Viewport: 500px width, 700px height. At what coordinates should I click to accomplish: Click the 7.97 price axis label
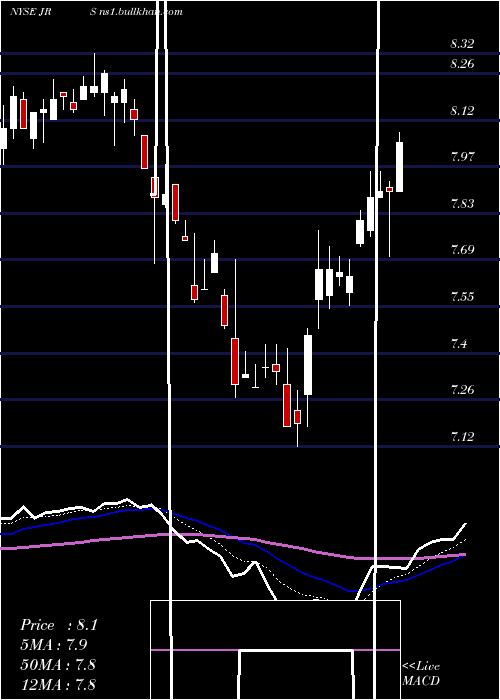click(462, 157)
